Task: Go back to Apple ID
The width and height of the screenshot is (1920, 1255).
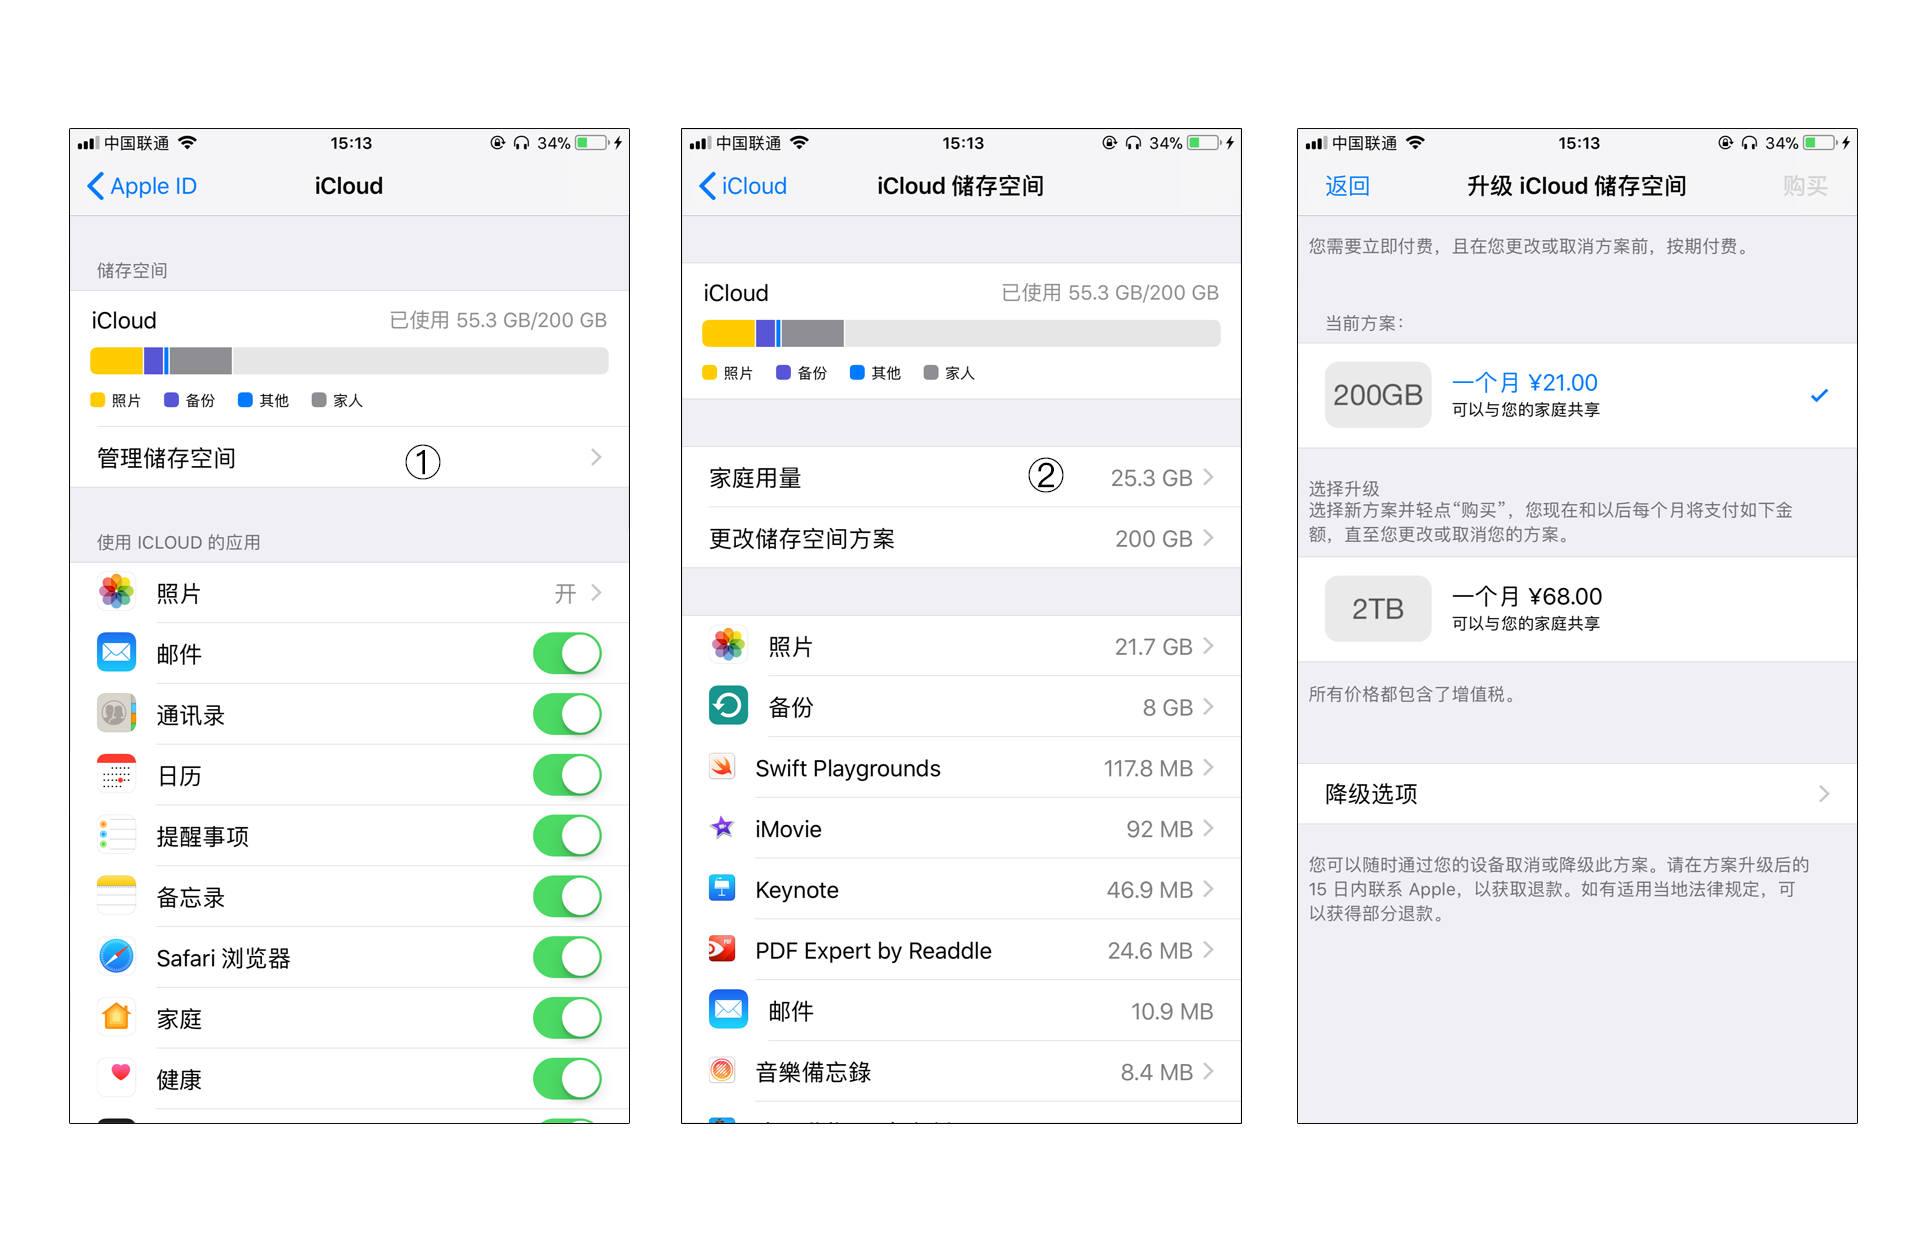Action: pos(142,186)
